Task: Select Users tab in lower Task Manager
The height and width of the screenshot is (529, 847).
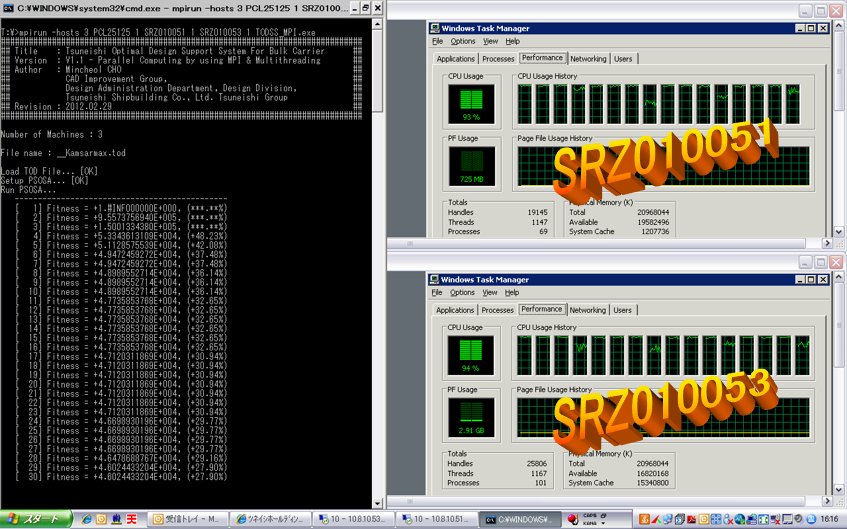Action: pyautogui.click(x=623, y=310)
